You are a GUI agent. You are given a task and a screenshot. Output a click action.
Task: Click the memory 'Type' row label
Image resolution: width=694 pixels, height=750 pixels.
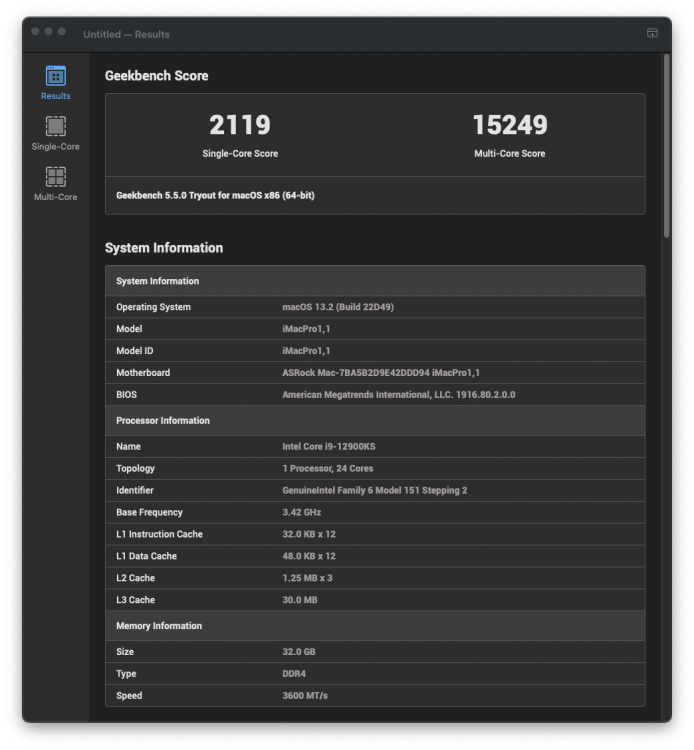[x=126, y=674]
